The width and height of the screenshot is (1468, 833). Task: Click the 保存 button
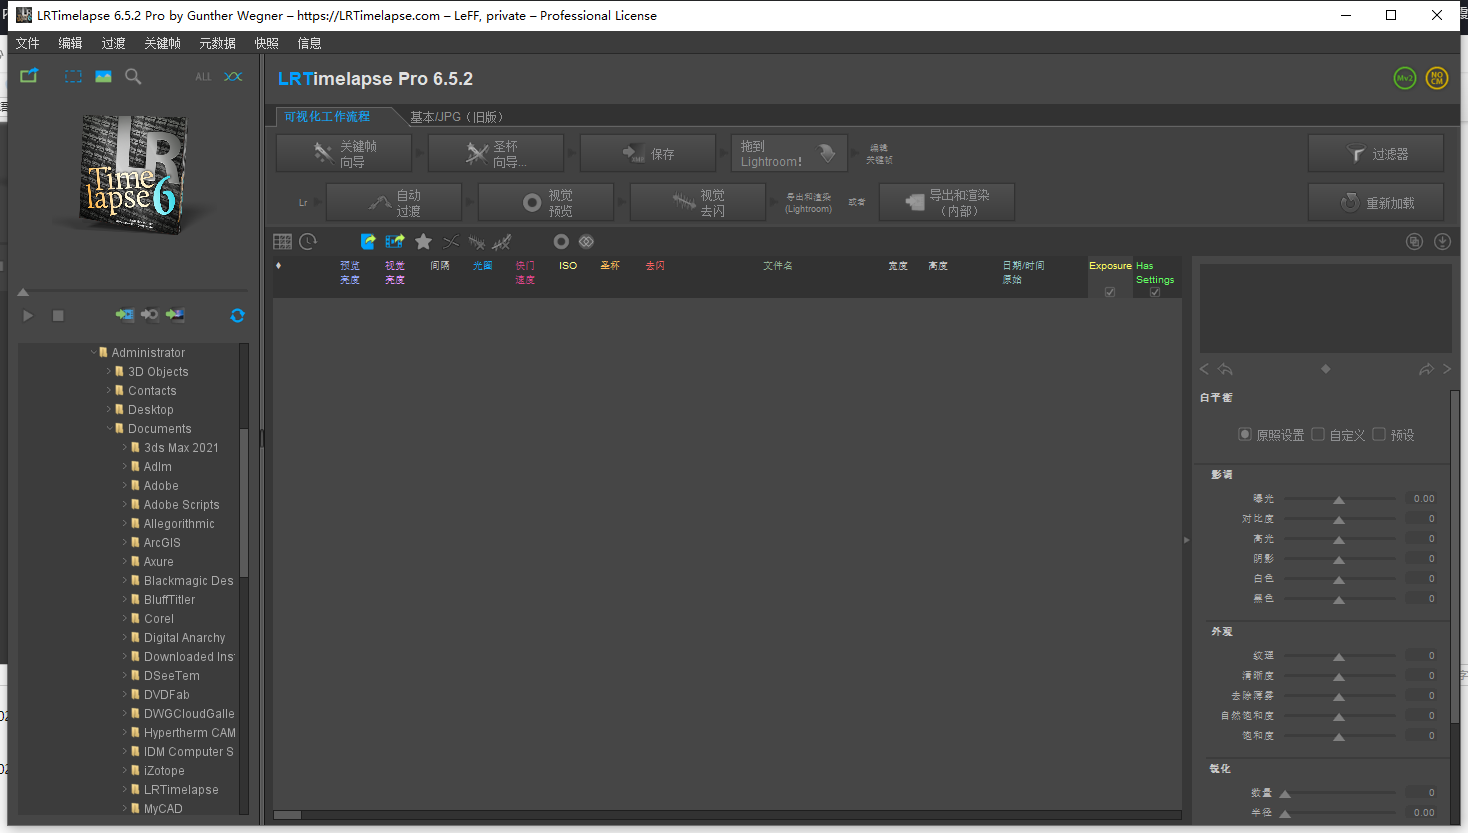[648, 153]
